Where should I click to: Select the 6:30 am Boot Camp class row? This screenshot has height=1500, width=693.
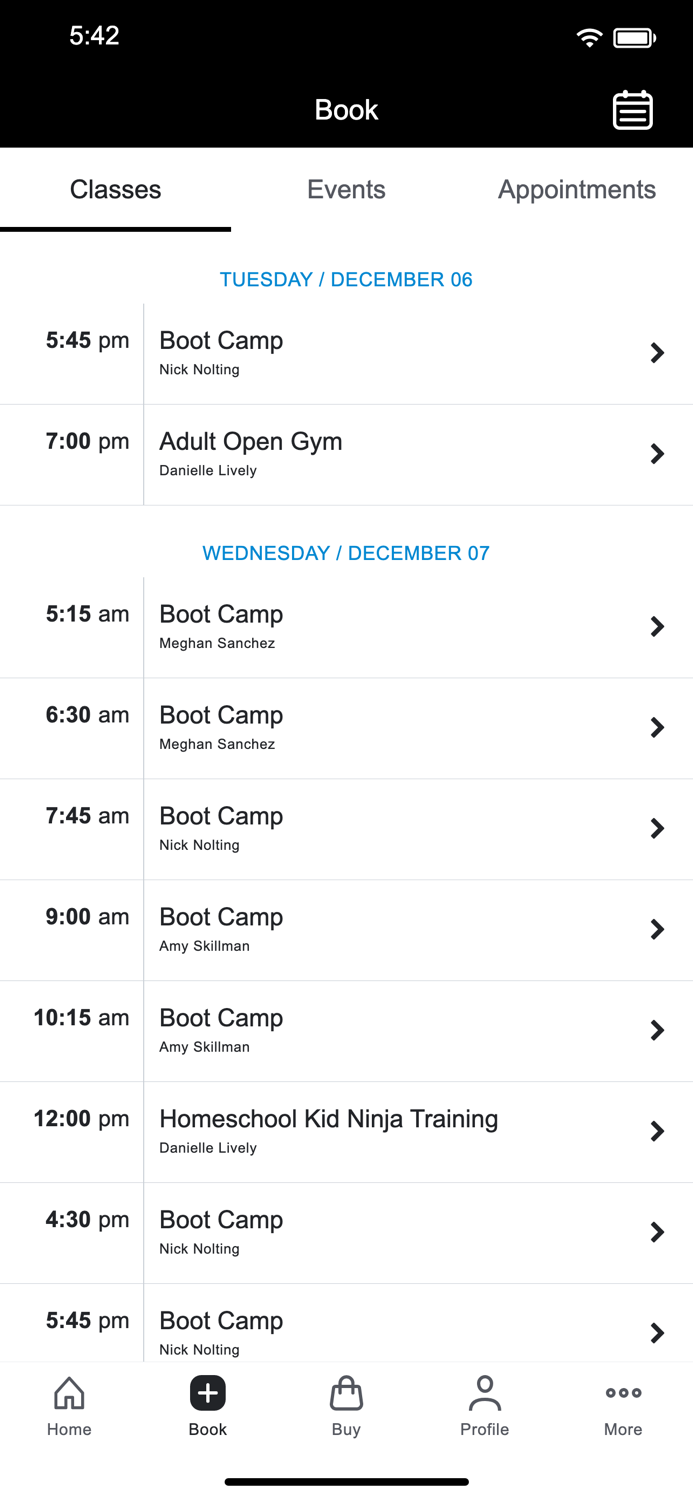(346, 727)
